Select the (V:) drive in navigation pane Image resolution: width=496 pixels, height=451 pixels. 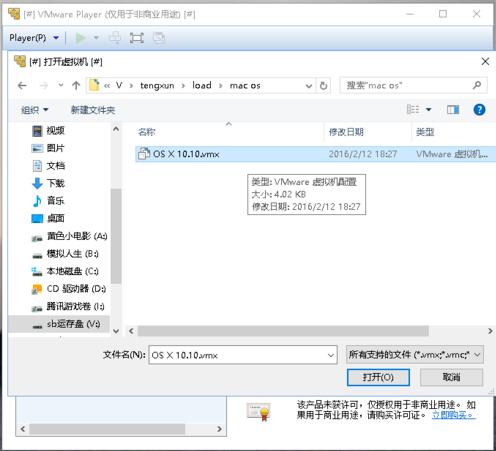[x=59, y=324]
